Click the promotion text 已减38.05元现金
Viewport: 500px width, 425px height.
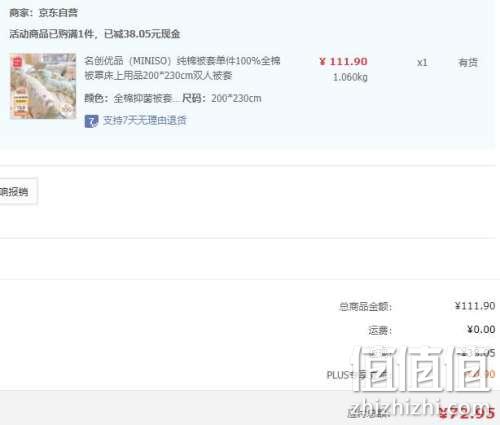142,34
